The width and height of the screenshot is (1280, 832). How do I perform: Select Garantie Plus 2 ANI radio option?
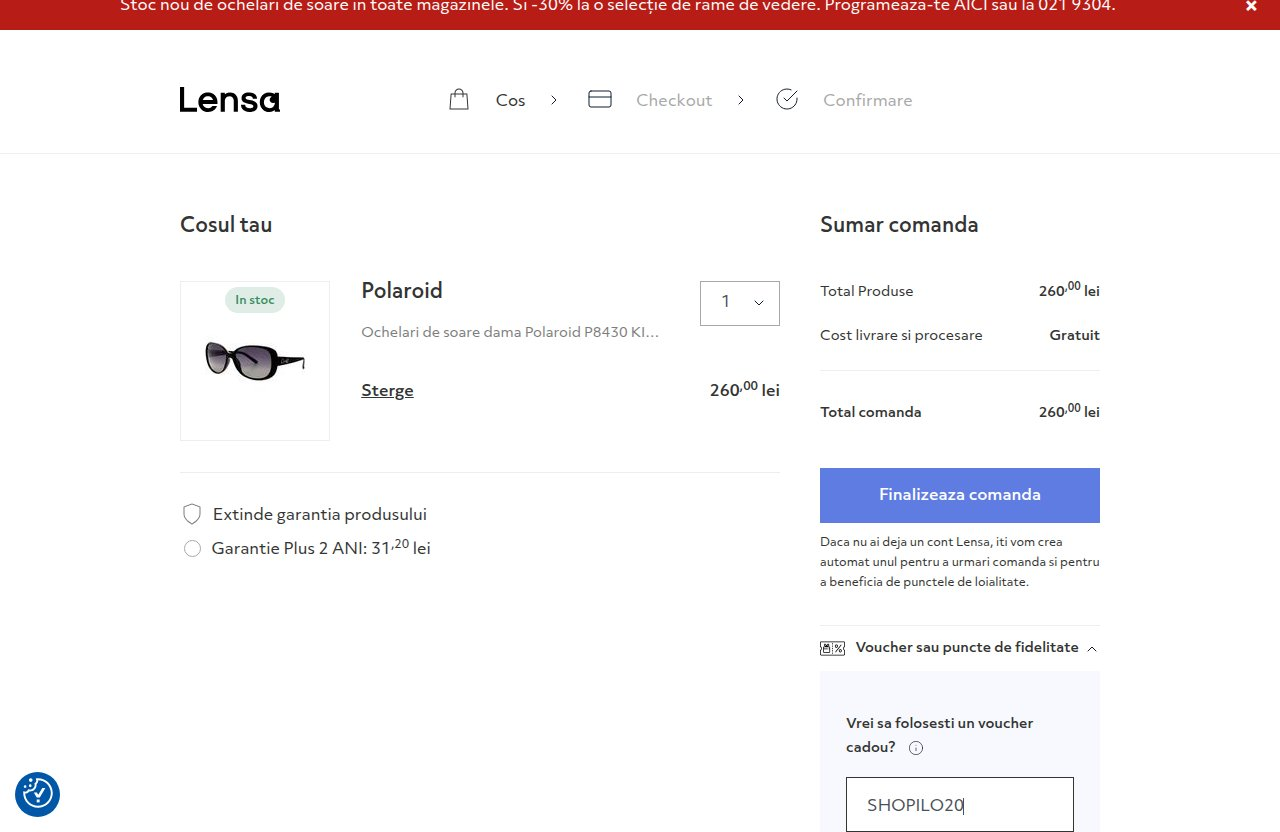[193, 548]
